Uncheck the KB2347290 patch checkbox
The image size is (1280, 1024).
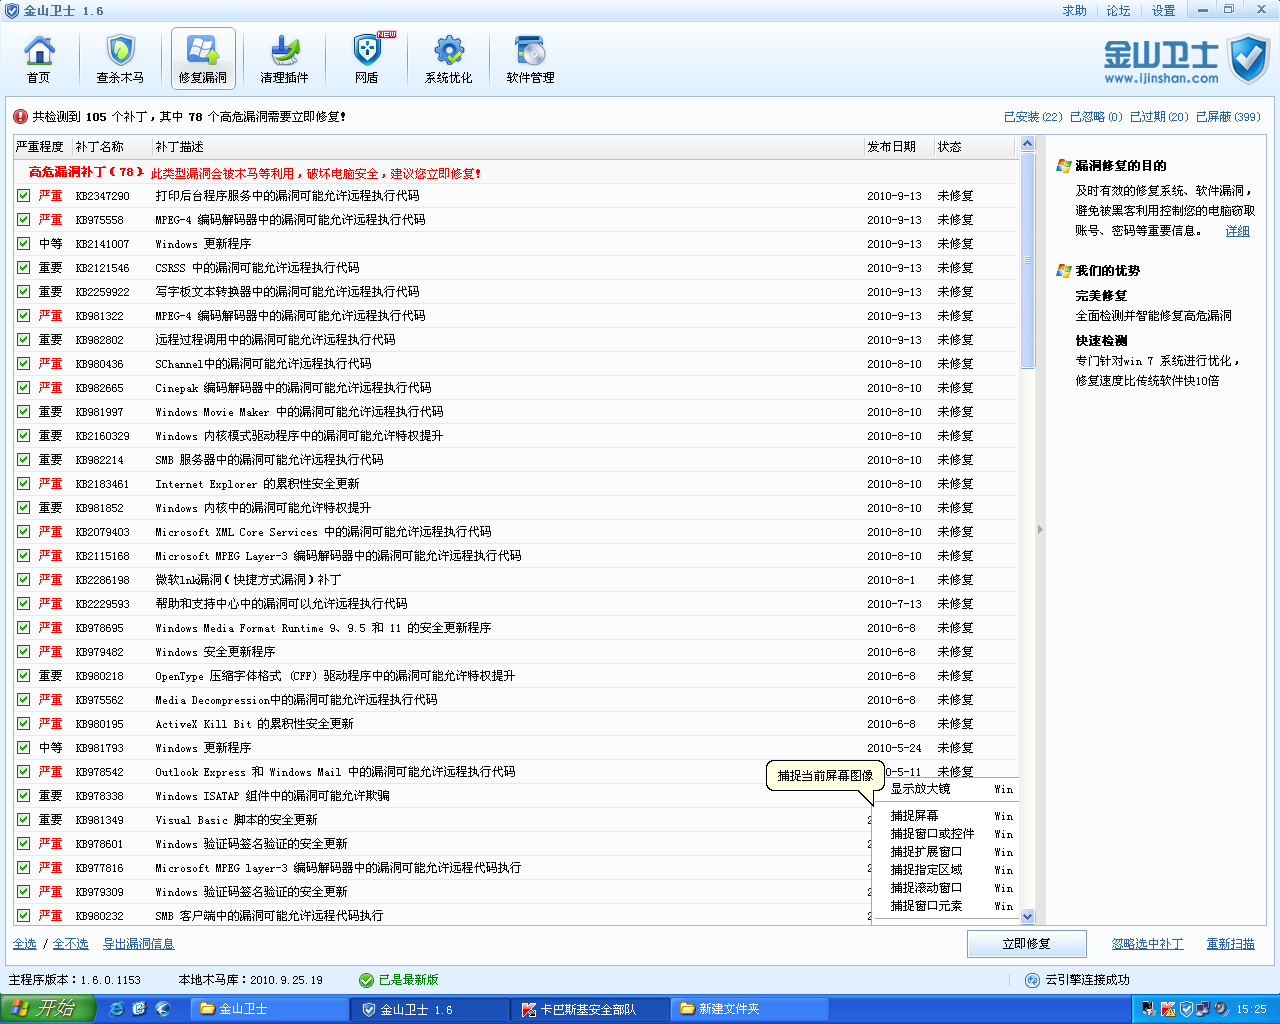pos(24,196)
